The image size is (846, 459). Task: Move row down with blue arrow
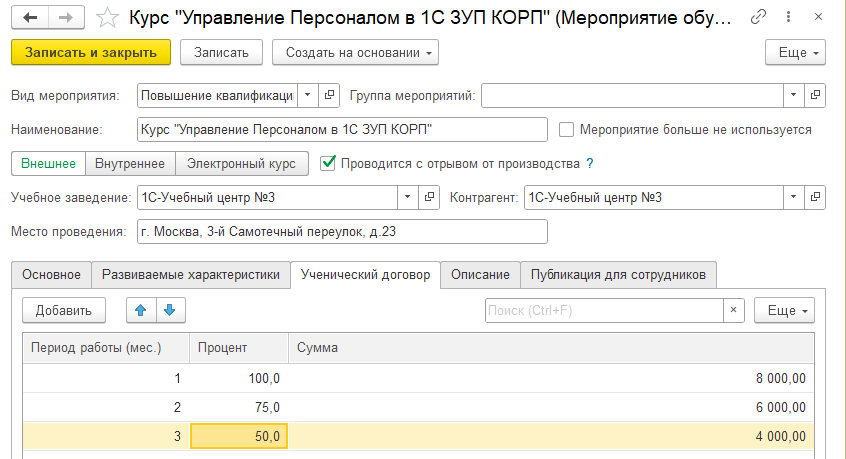[170, 310]
